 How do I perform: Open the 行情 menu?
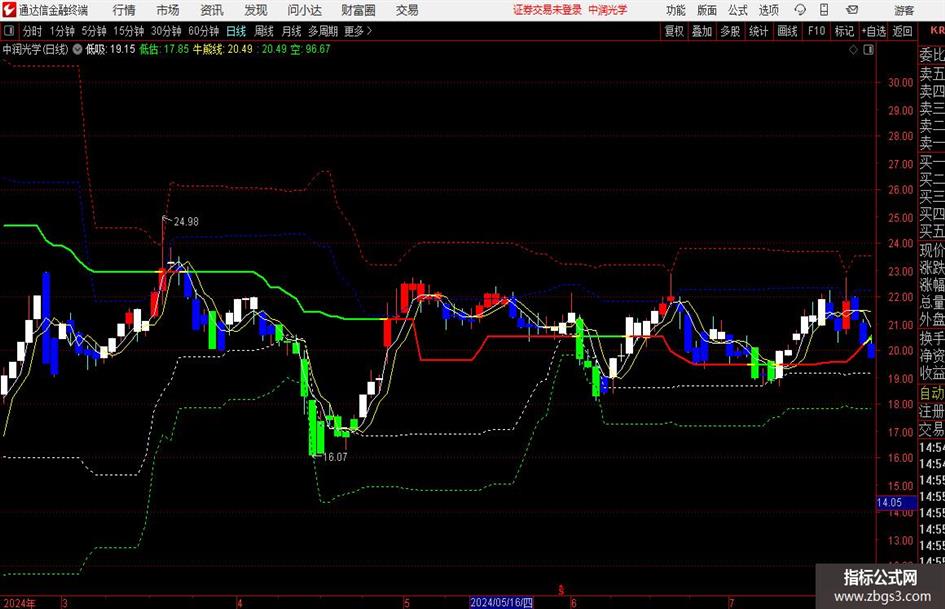click(x=124, y=10)
